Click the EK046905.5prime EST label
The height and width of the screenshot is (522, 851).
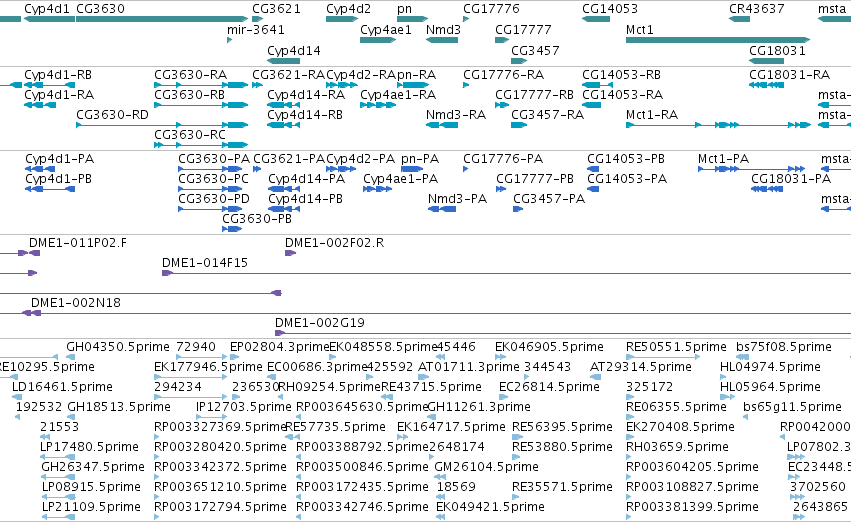pyautogui.click(x=549, y=346)
